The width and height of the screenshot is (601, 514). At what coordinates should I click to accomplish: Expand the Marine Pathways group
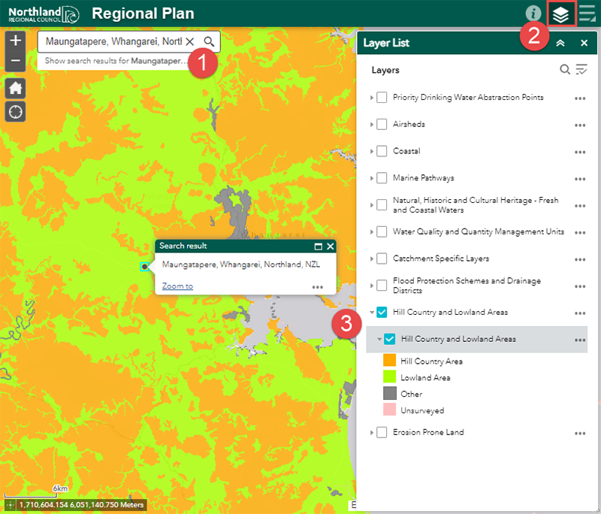pyautogui.click(x=371, y=178)
